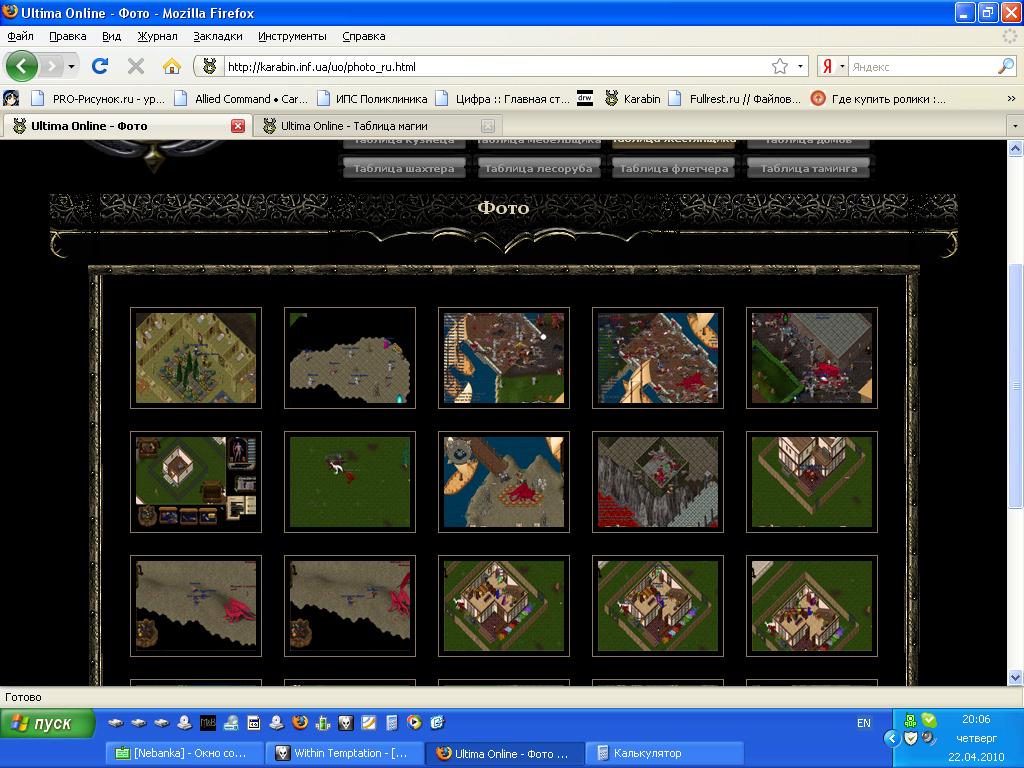The width and height of the screenshot is (1024, 768).
Task: Switch to the Калькулятор taskbar window
Action: coord(665,753)
